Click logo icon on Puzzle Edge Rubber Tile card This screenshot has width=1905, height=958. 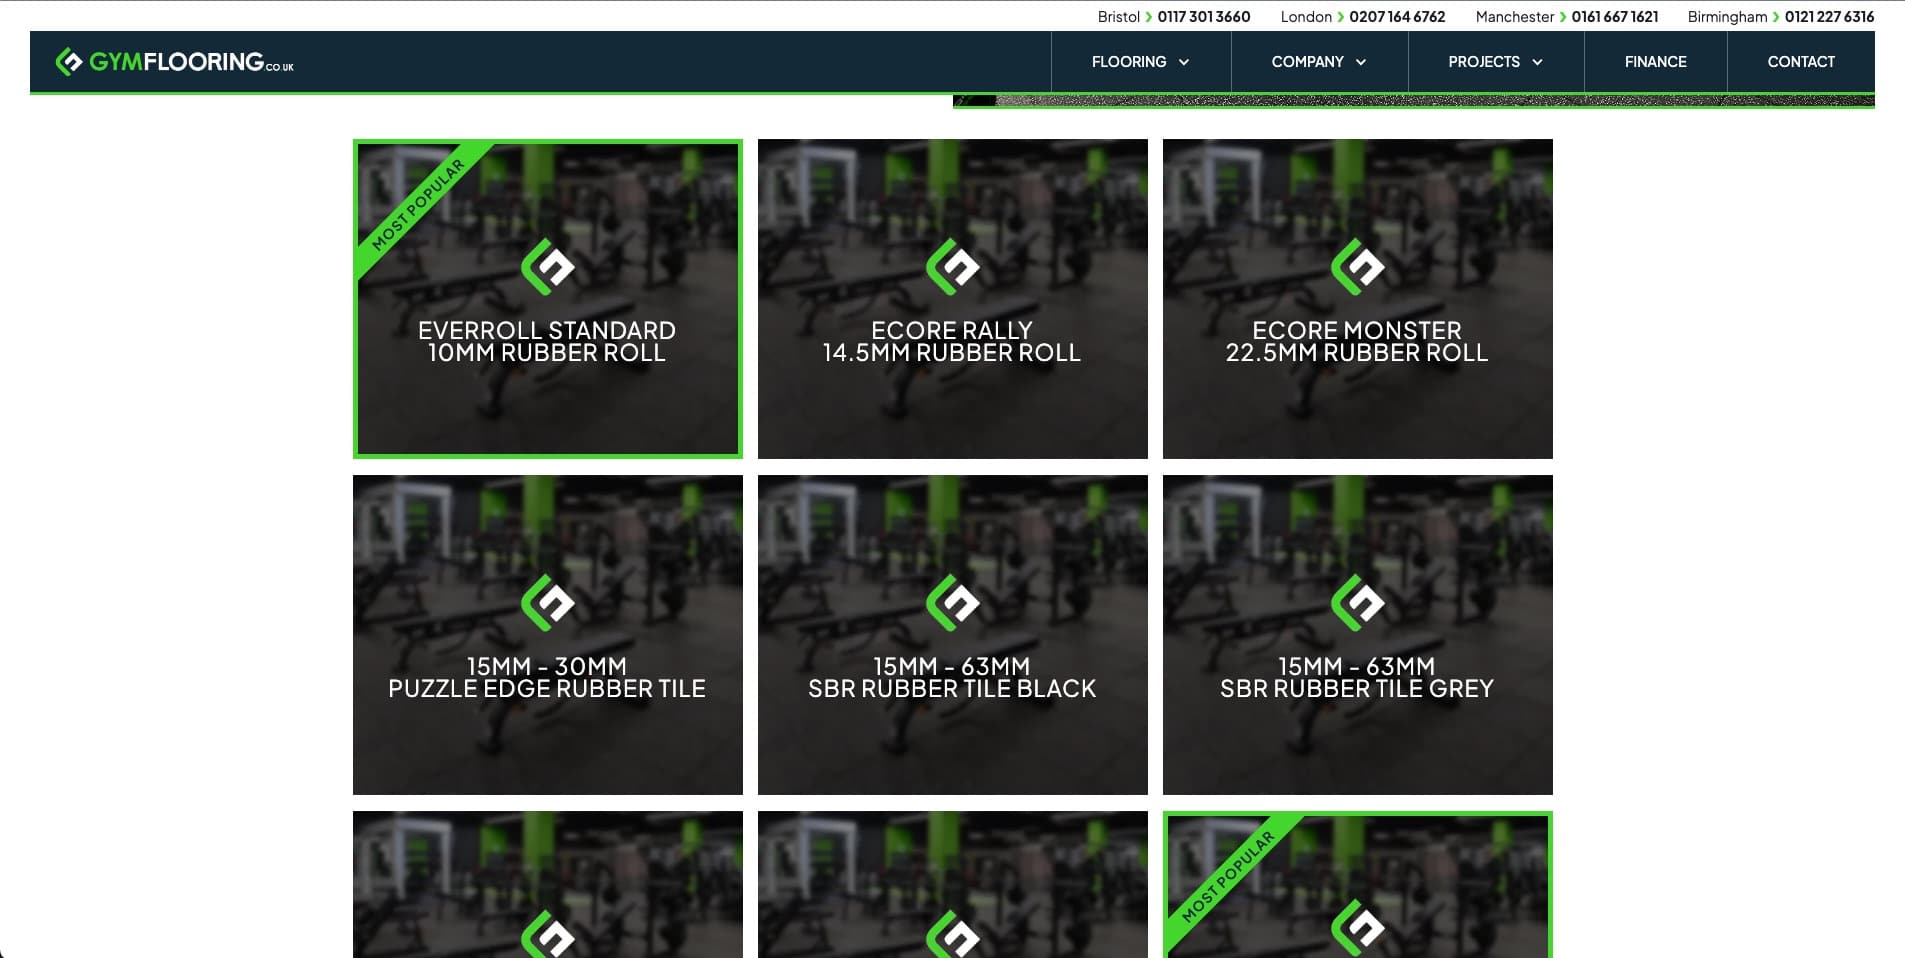point(548,603)
